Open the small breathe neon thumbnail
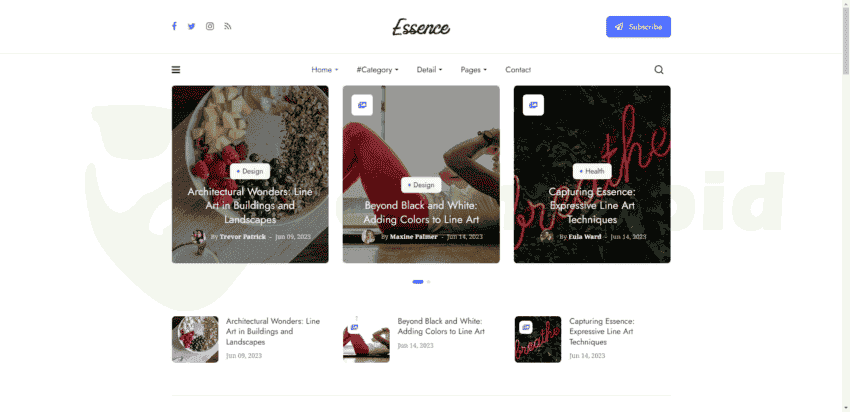850x412 pixels. [x=538, y=339]
